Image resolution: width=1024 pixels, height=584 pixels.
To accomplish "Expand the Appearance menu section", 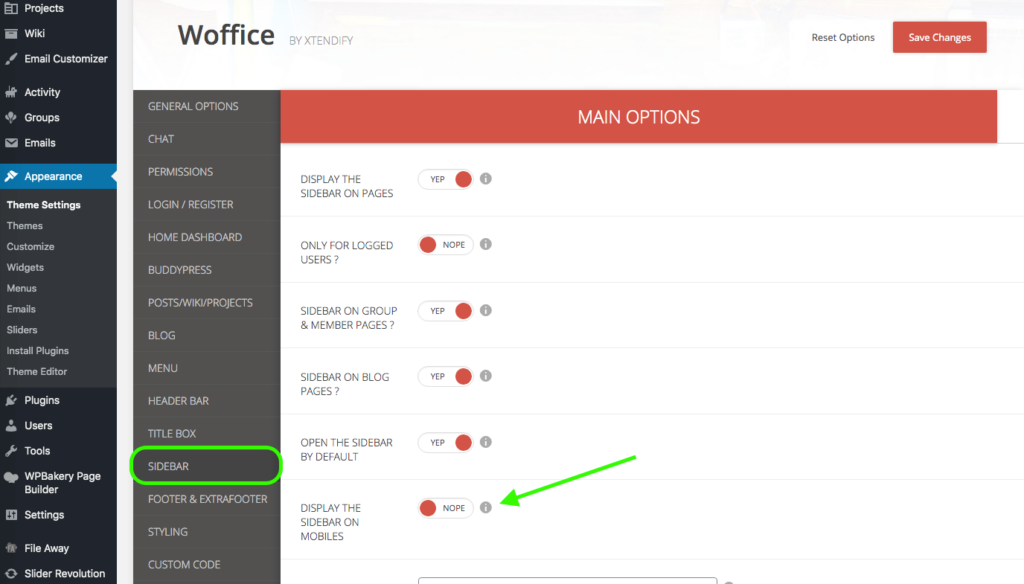I will (x=53, y=177).
